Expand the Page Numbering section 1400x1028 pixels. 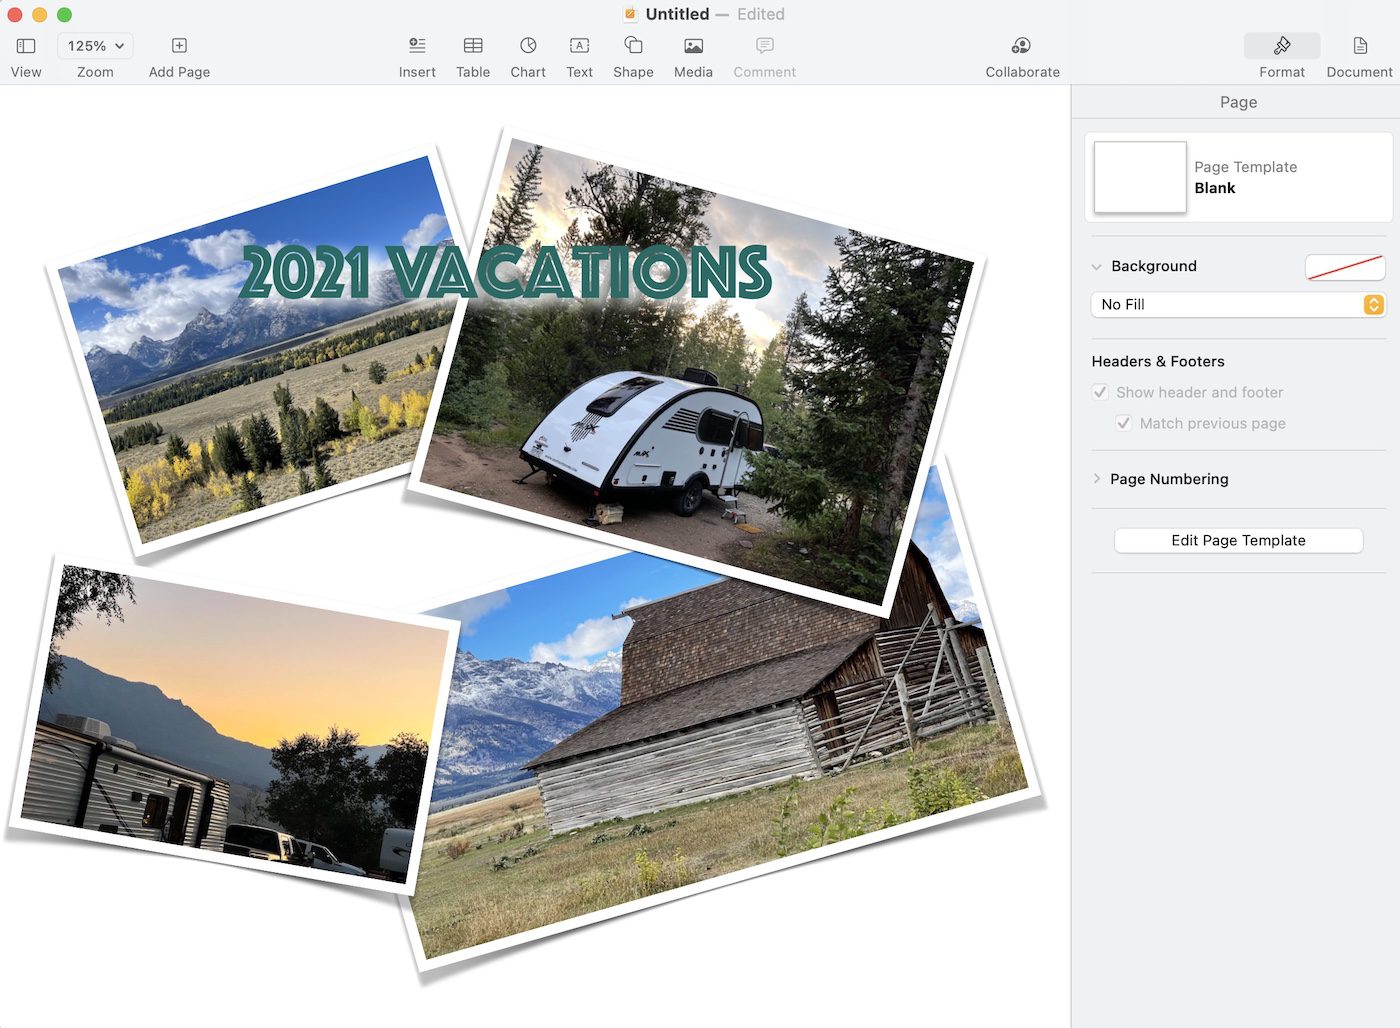tap(1097, 479)
